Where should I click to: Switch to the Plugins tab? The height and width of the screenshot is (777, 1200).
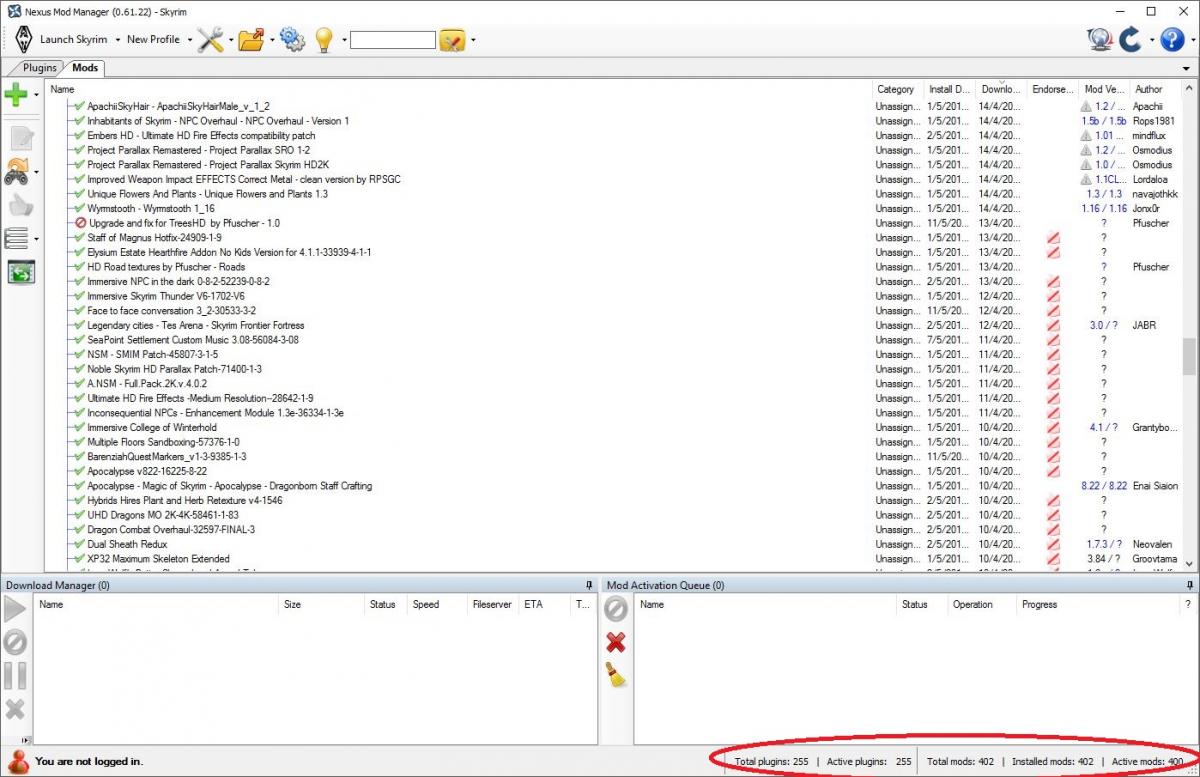(40, 68)
